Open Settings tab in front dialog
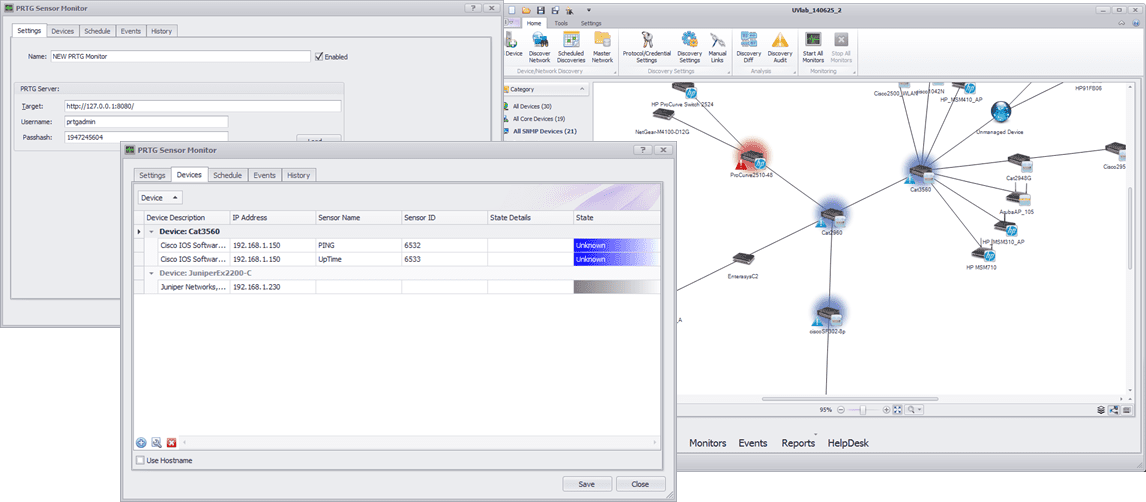The height and width of the screenshot is (502, 1146). (152, 175)
